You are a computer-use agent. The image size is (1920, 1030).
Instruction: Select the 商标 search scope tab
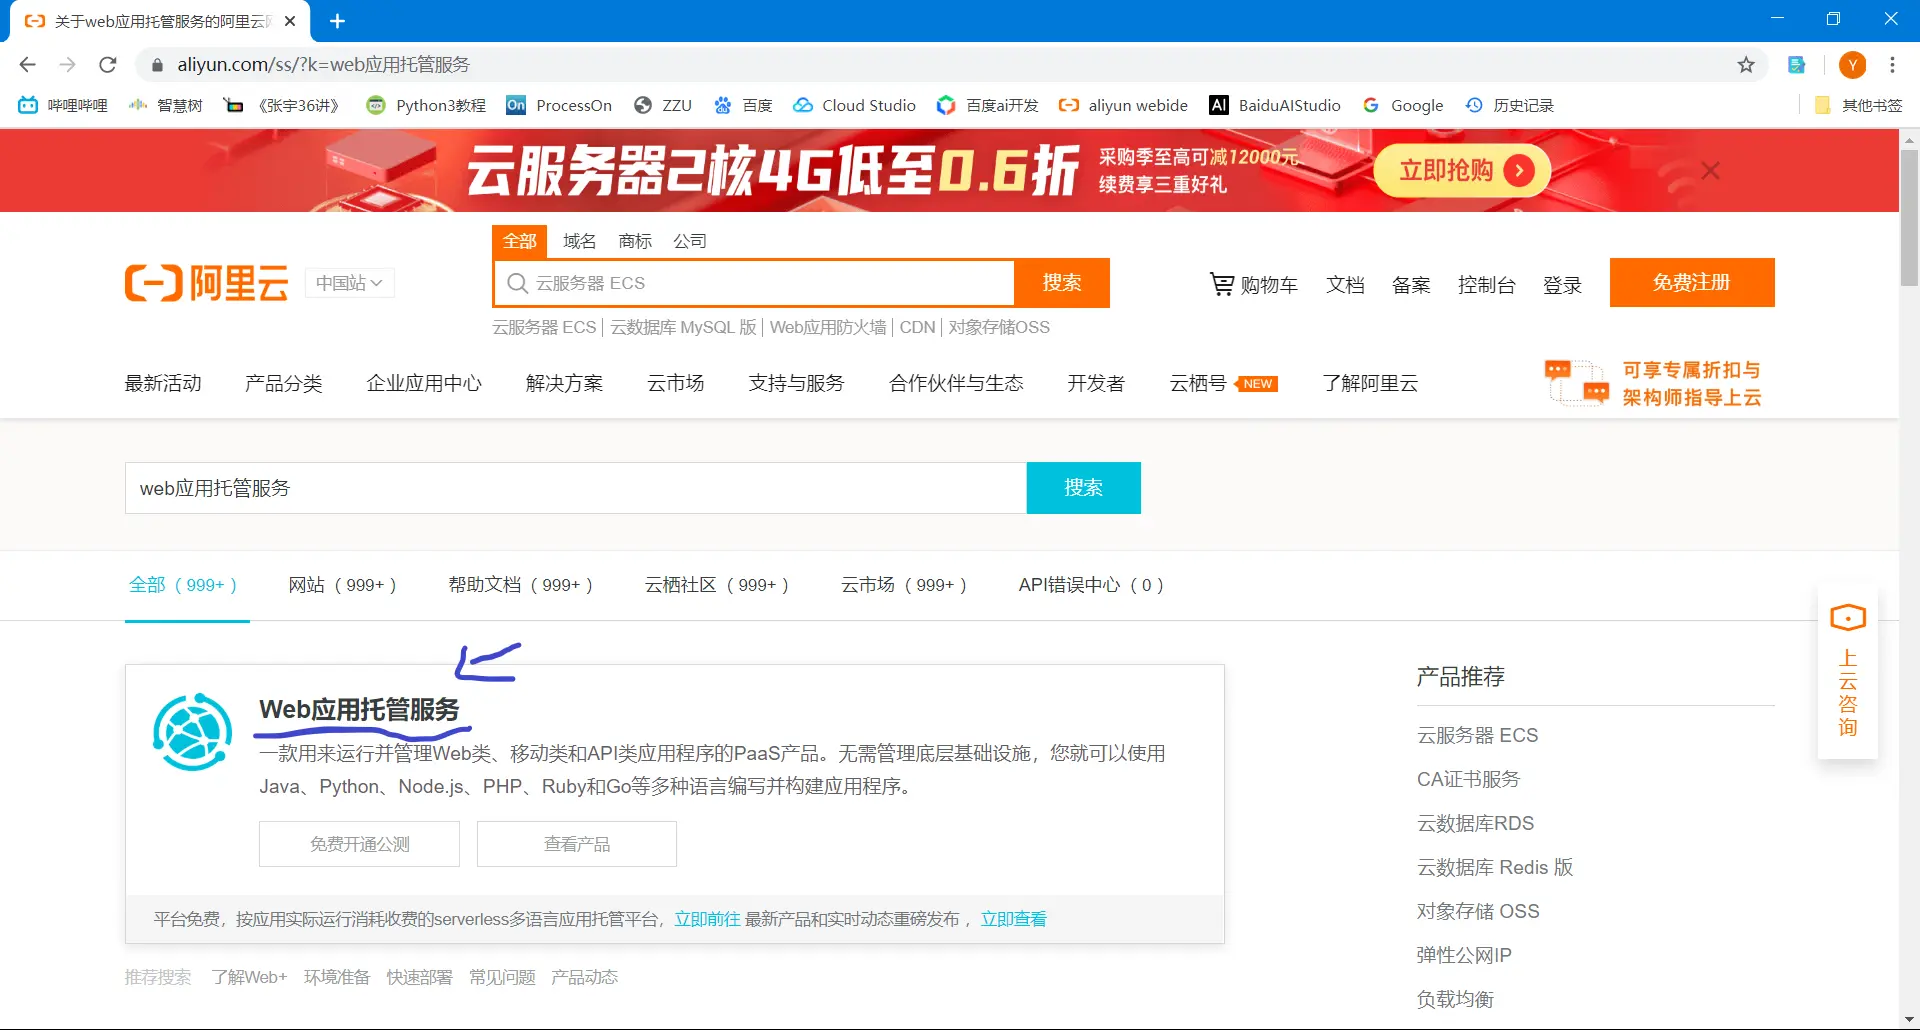tap(635, 241)
